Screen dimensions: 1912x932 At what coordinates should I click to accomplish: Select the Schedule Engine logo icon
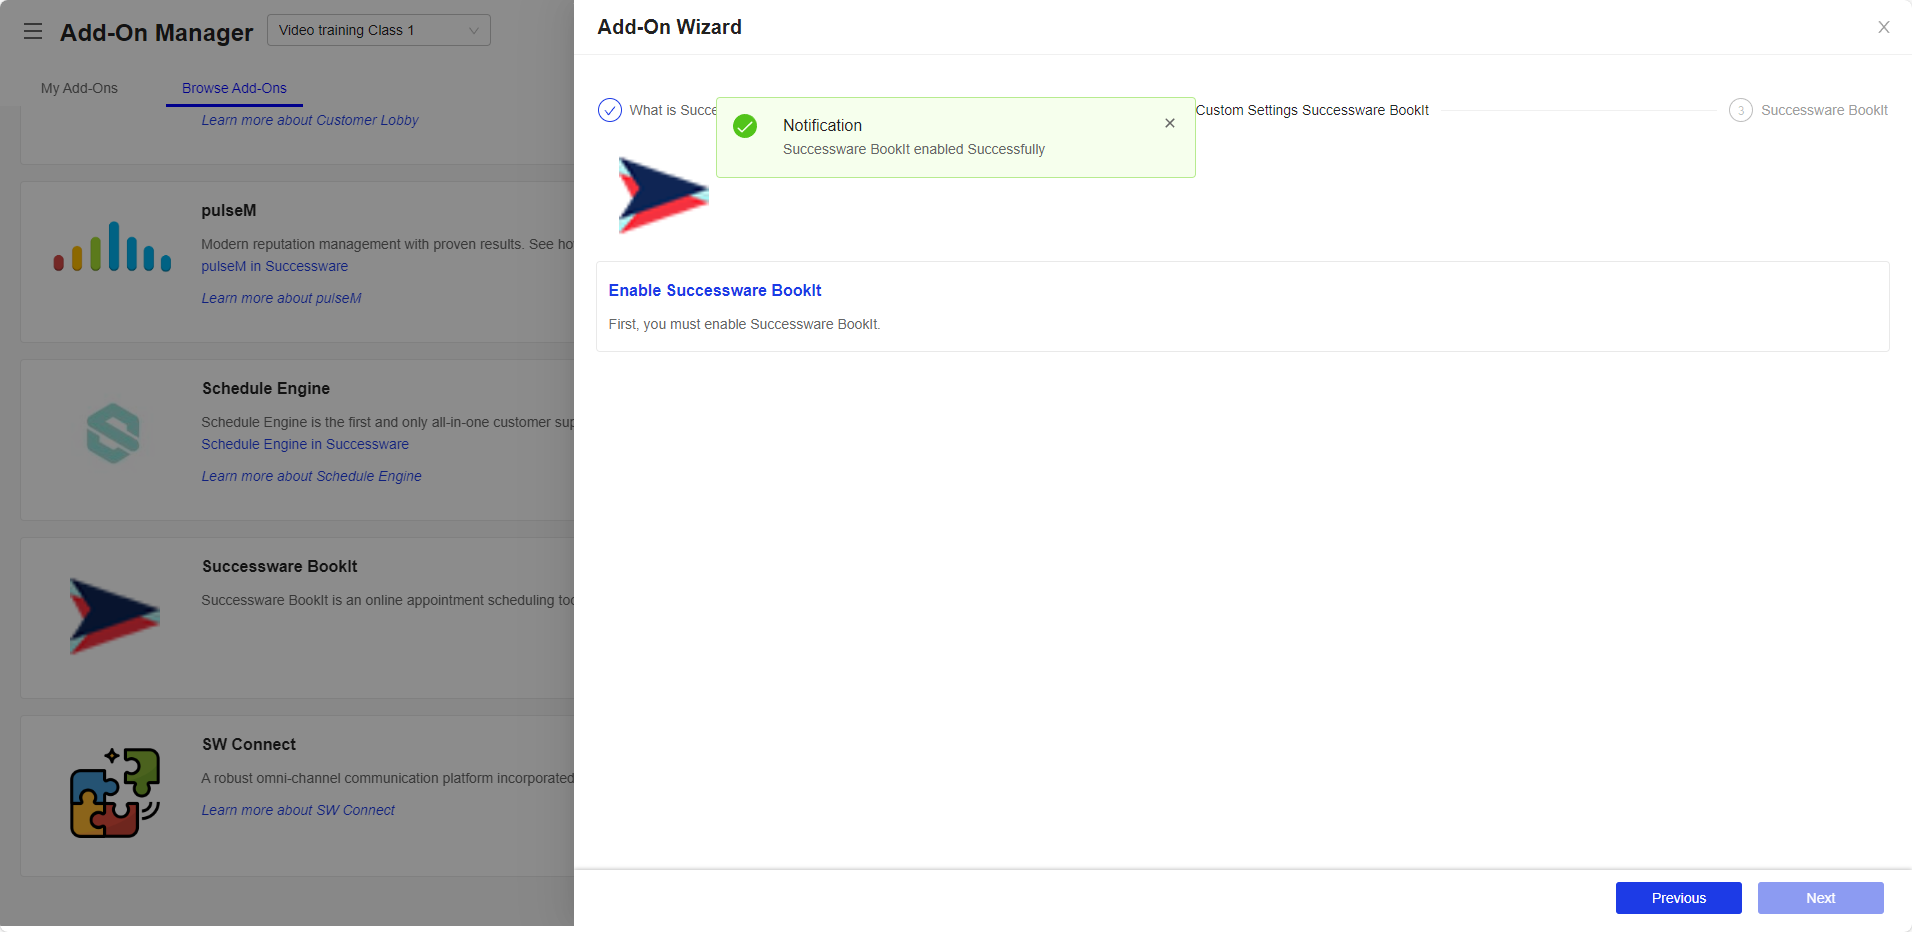[x=113, y=433]
